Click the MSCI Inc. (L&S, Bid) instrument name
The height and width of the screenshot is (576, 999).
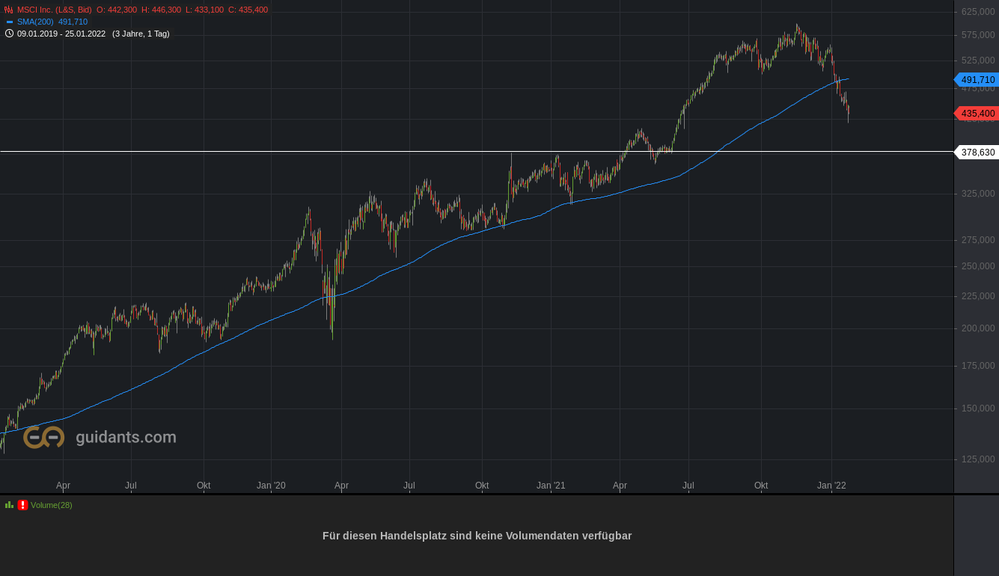pos(55,7)
